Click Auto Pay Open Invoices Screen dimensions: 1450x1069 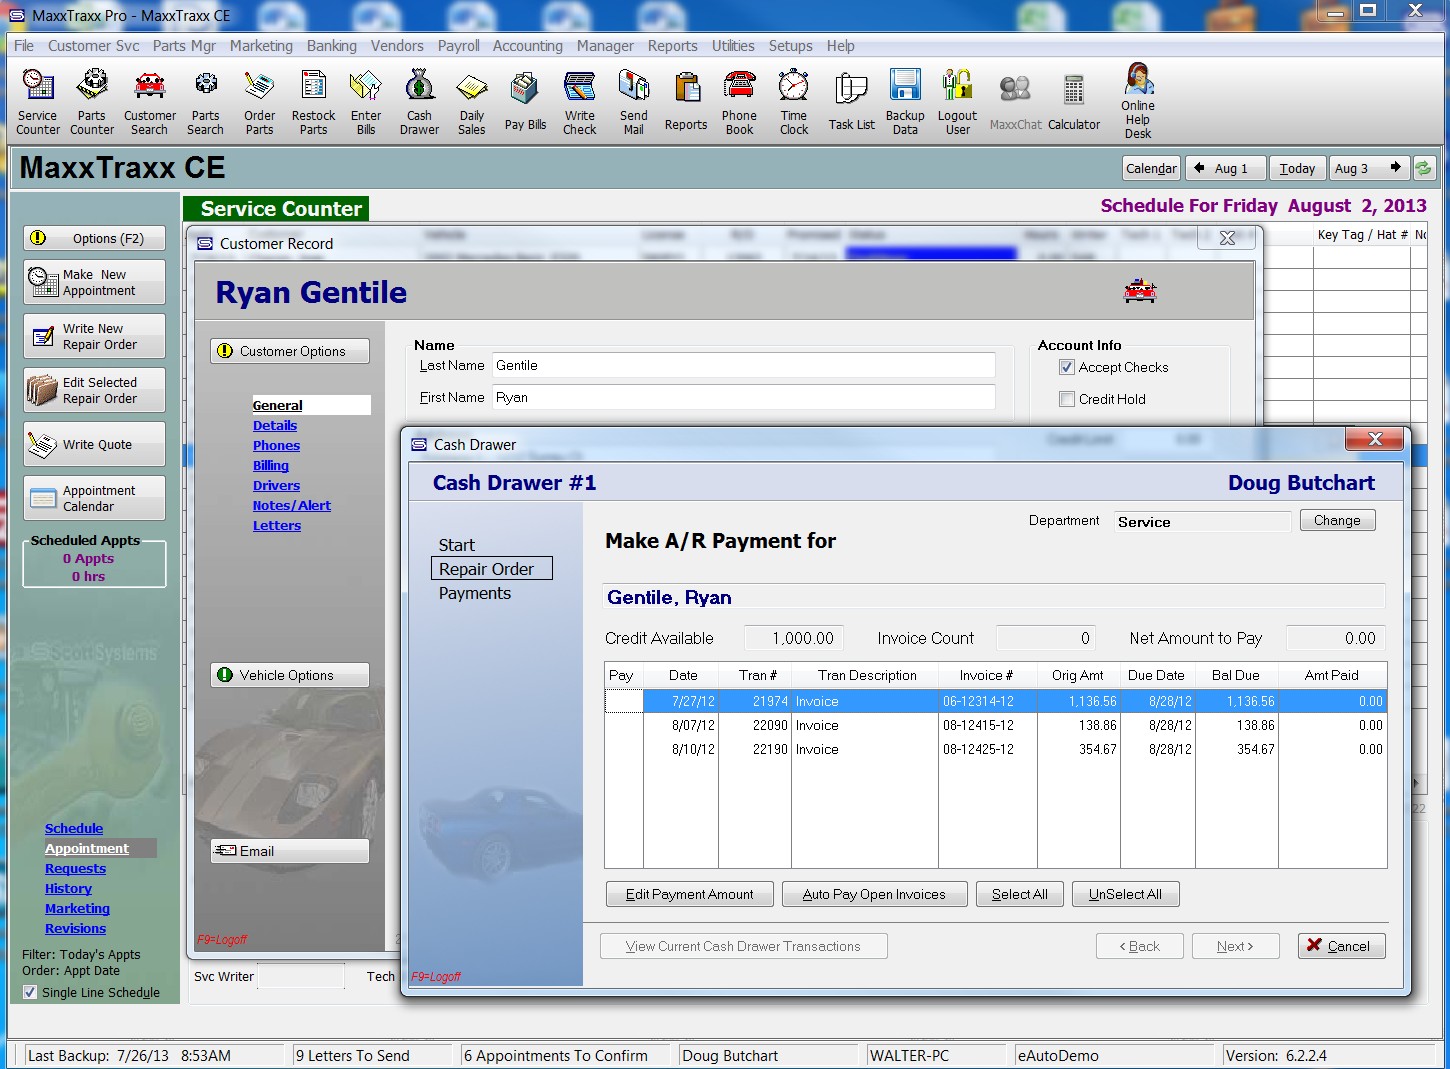pos(874,894)
